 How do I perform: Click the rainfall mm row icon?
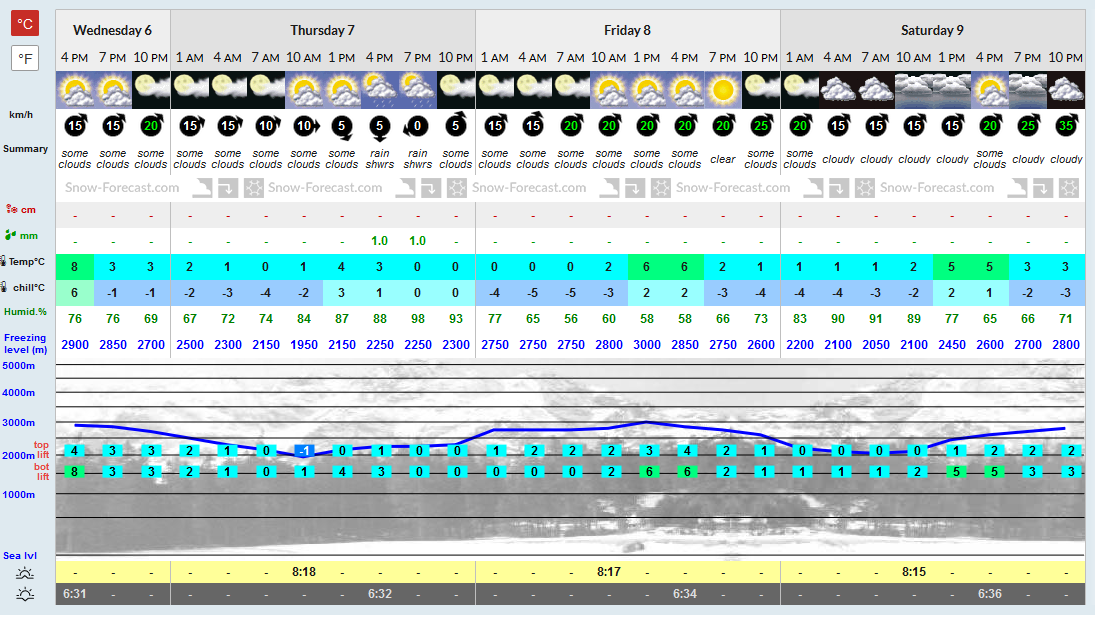click(10, 235)
